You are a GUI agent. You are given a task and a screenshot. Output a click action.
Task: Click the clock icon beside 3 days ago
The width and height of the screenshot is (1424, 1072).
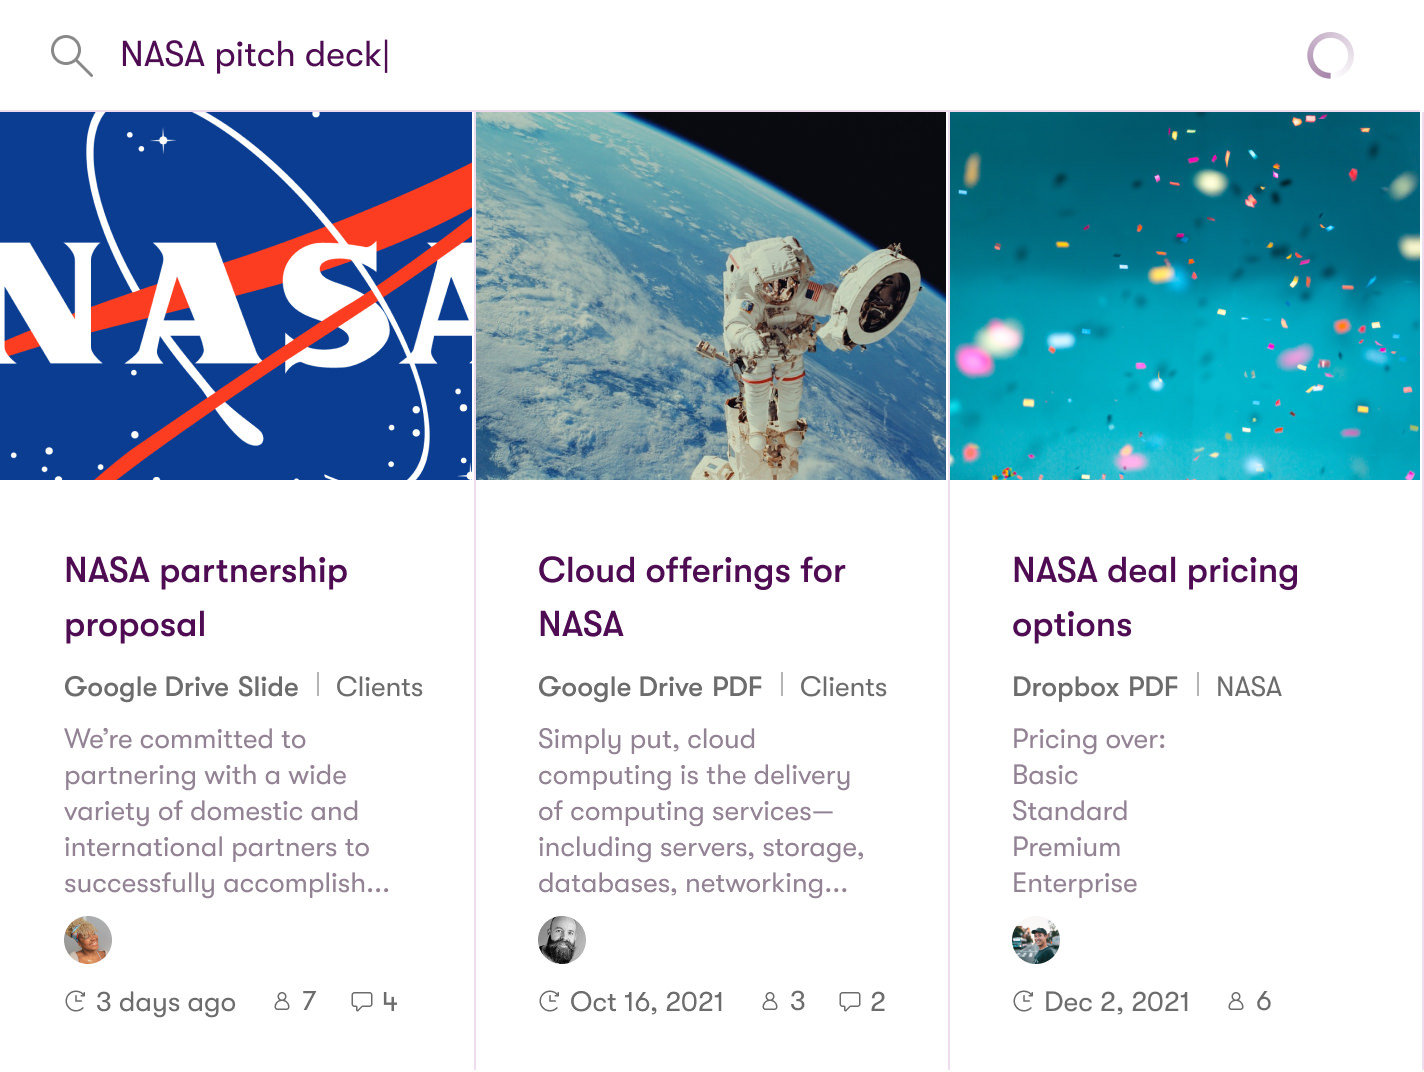75,1001
